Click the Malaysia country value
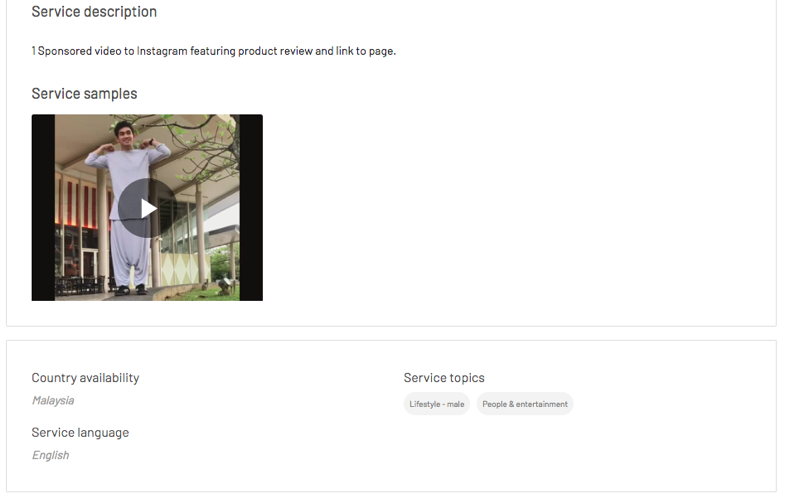Image resolution: width=785 pixels, height=499 pixels. tap(53, 400)
